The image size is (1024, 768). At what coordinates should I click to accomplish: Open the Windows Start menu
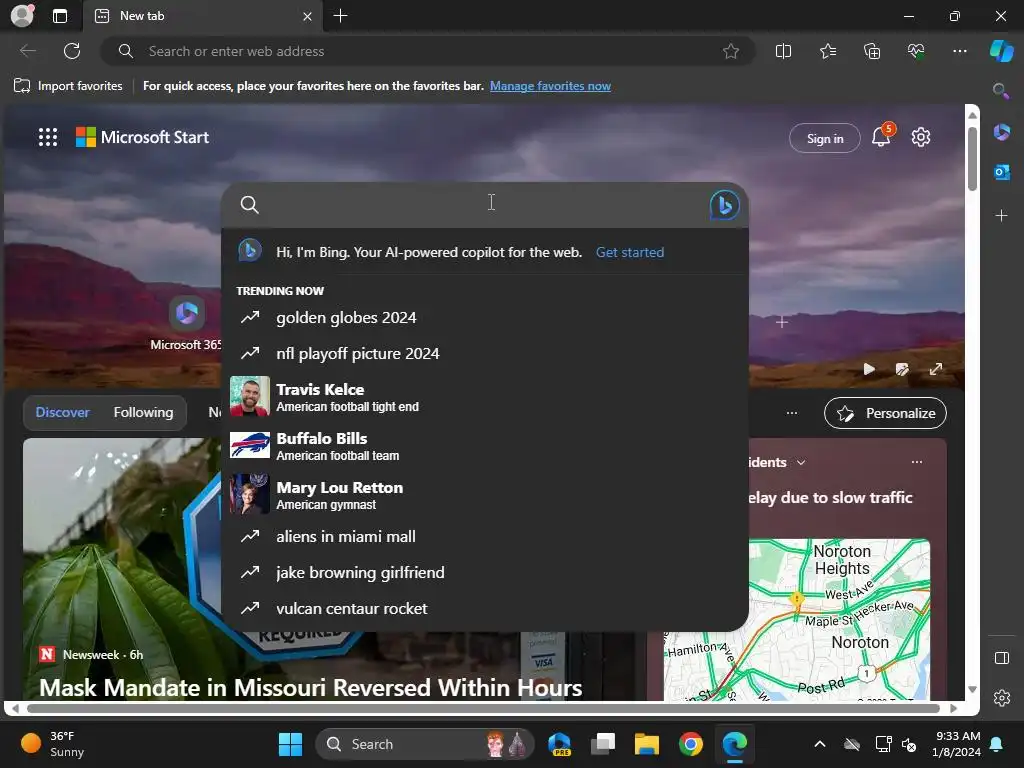point(290,744)
